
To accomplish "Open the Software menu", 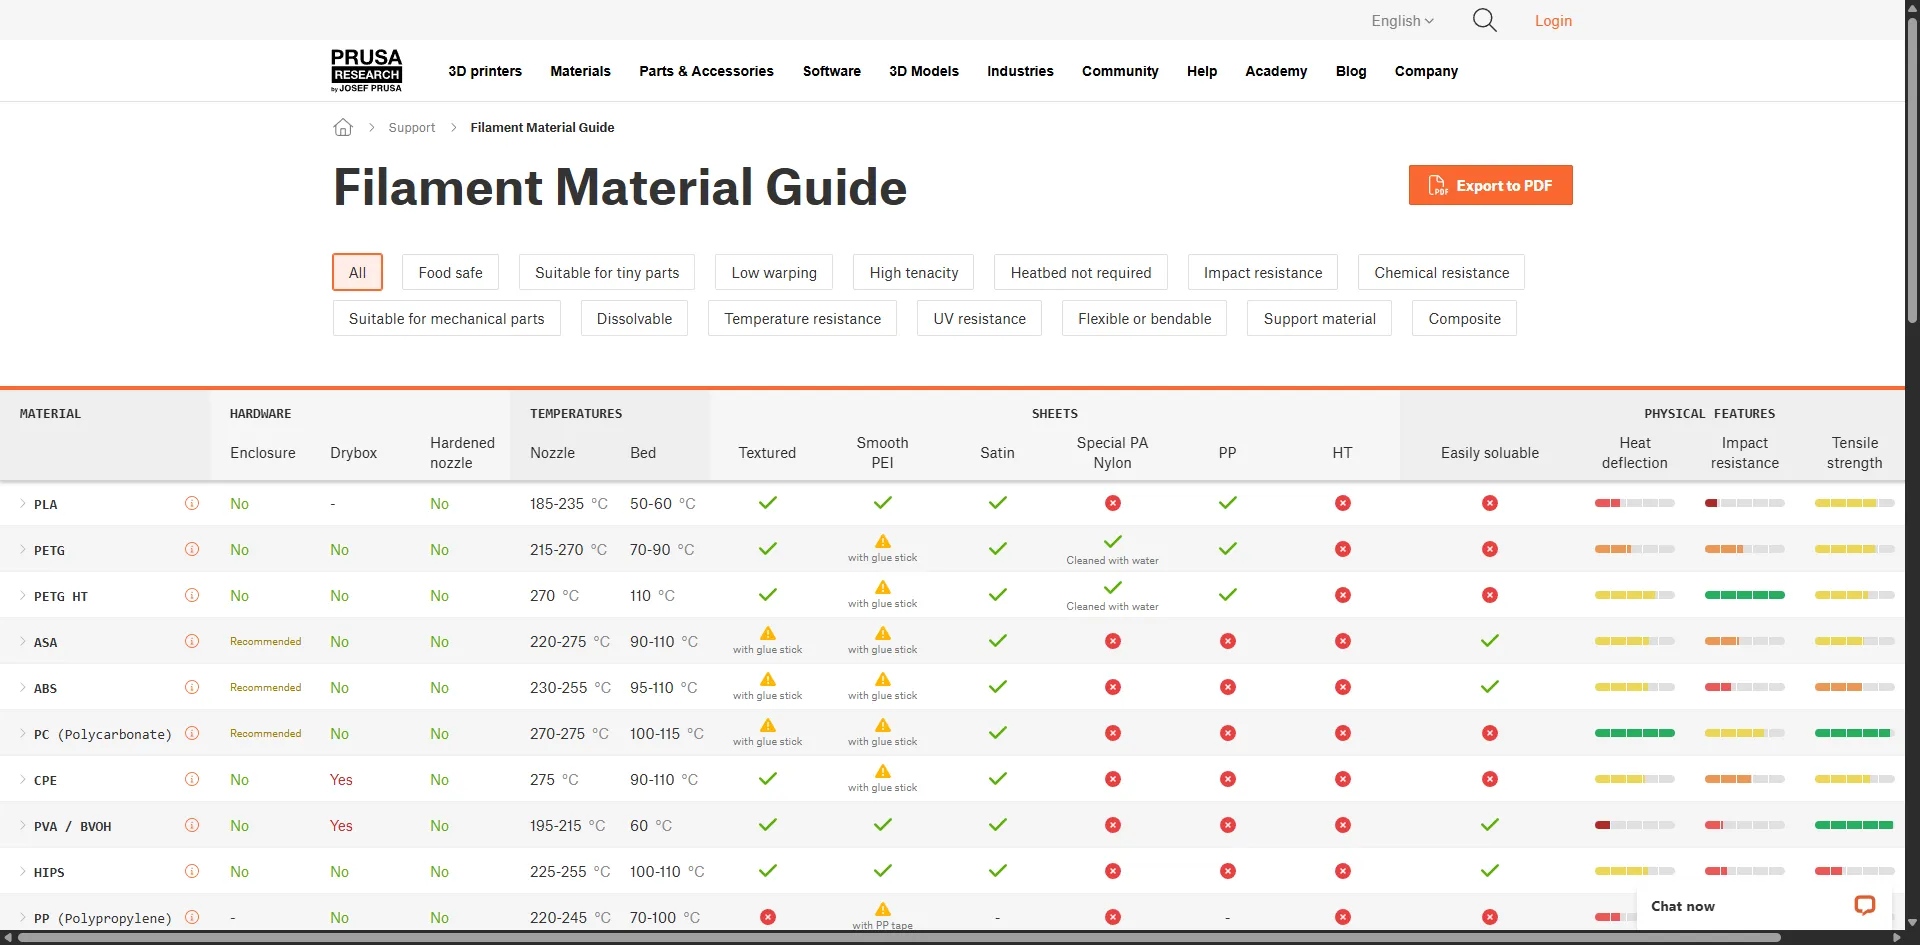I will 832,71.
